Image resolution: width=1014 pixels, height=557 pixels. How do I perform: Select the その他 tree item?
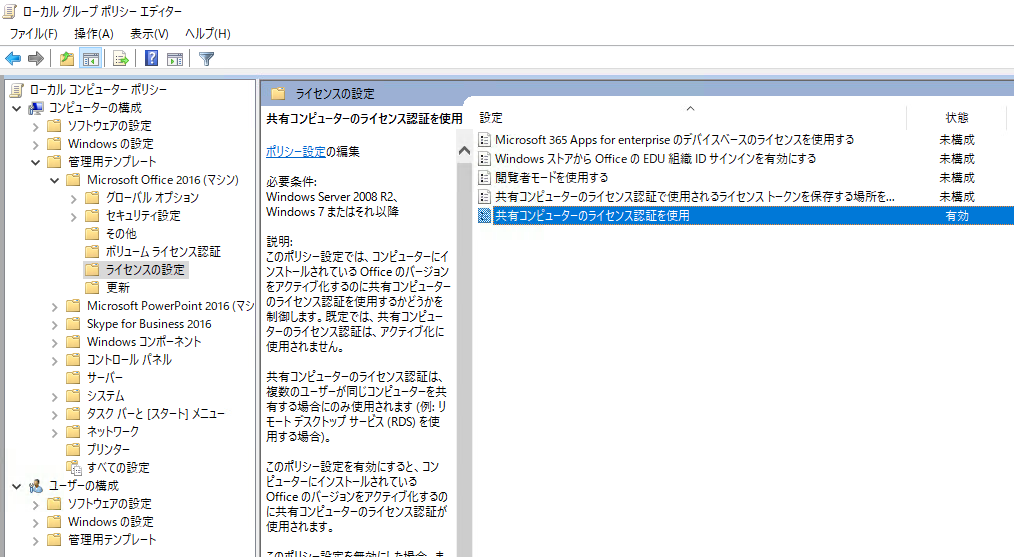(121, 234)
